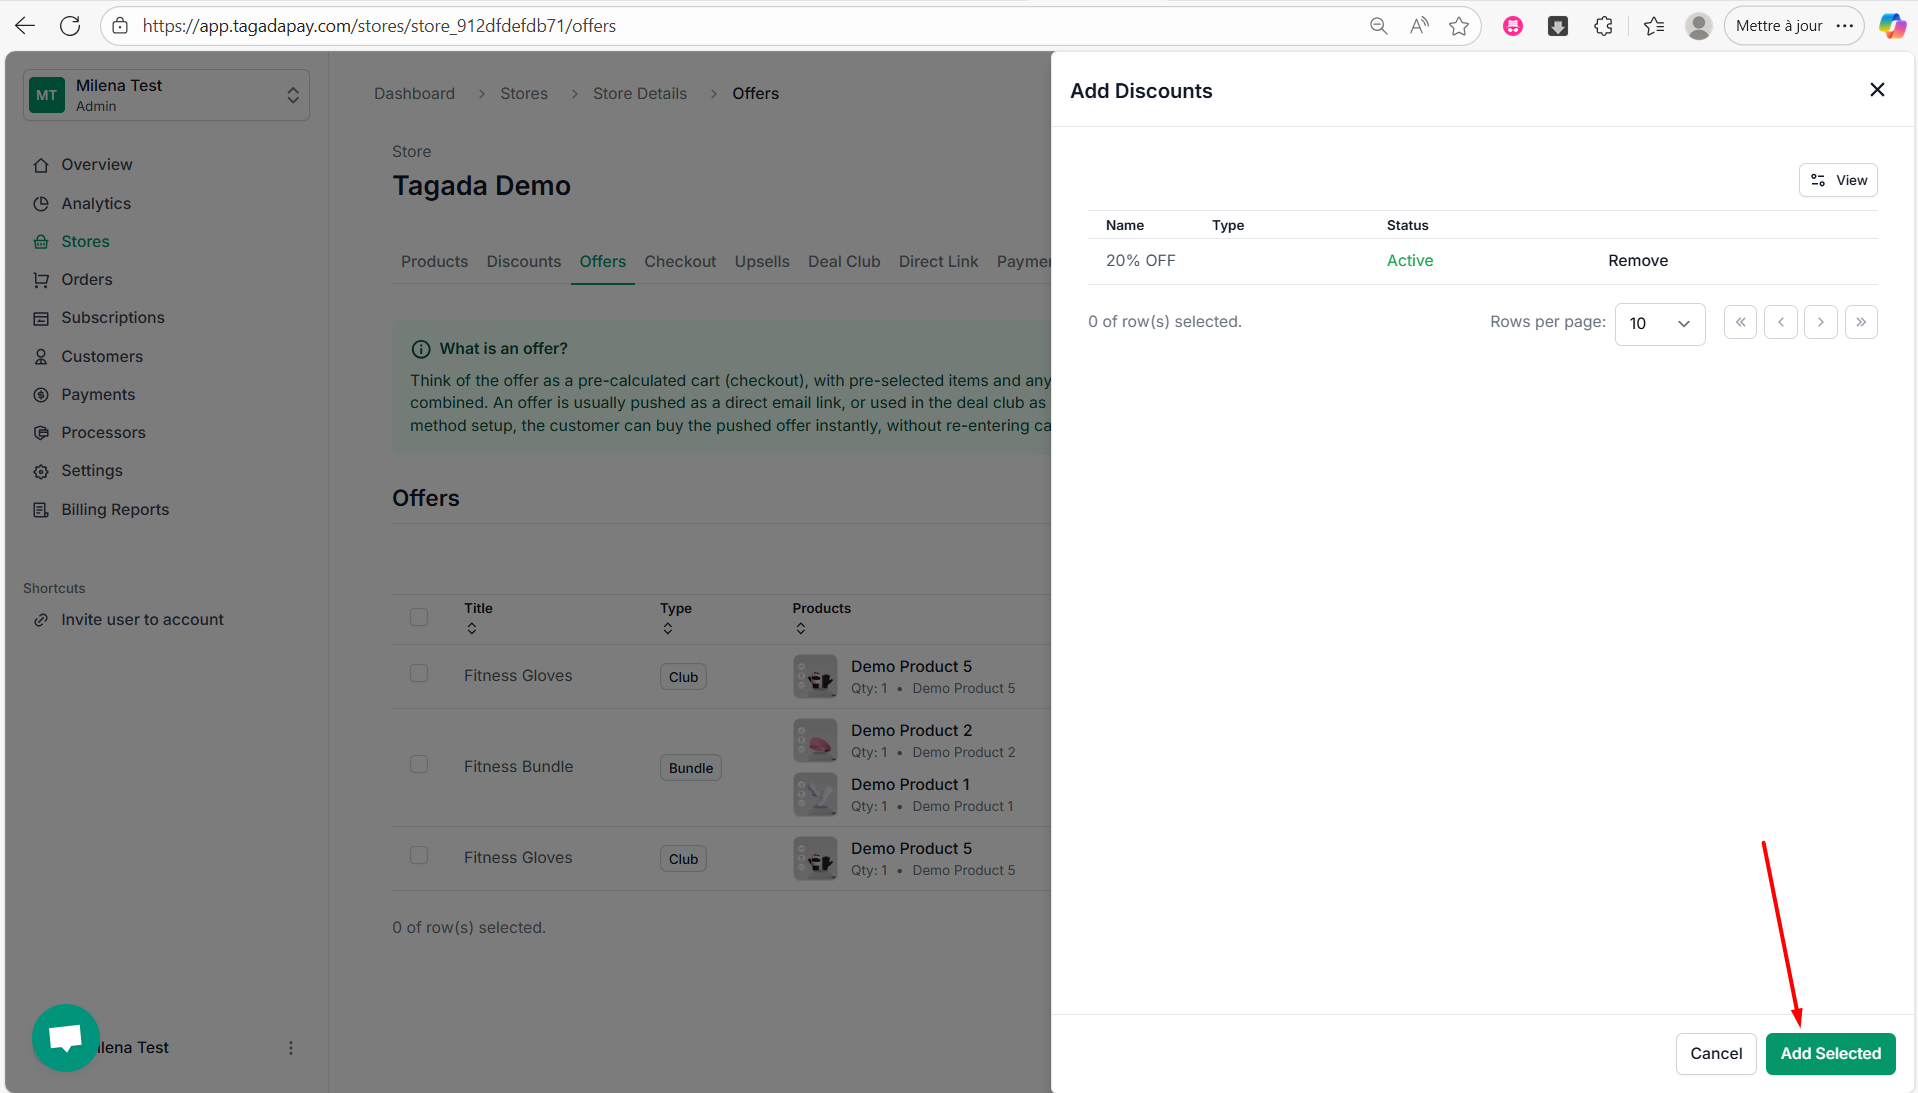1918x1093 pixels.
Task: Select the first Fitness Gloves row checkbox
Action: [419, 674]
